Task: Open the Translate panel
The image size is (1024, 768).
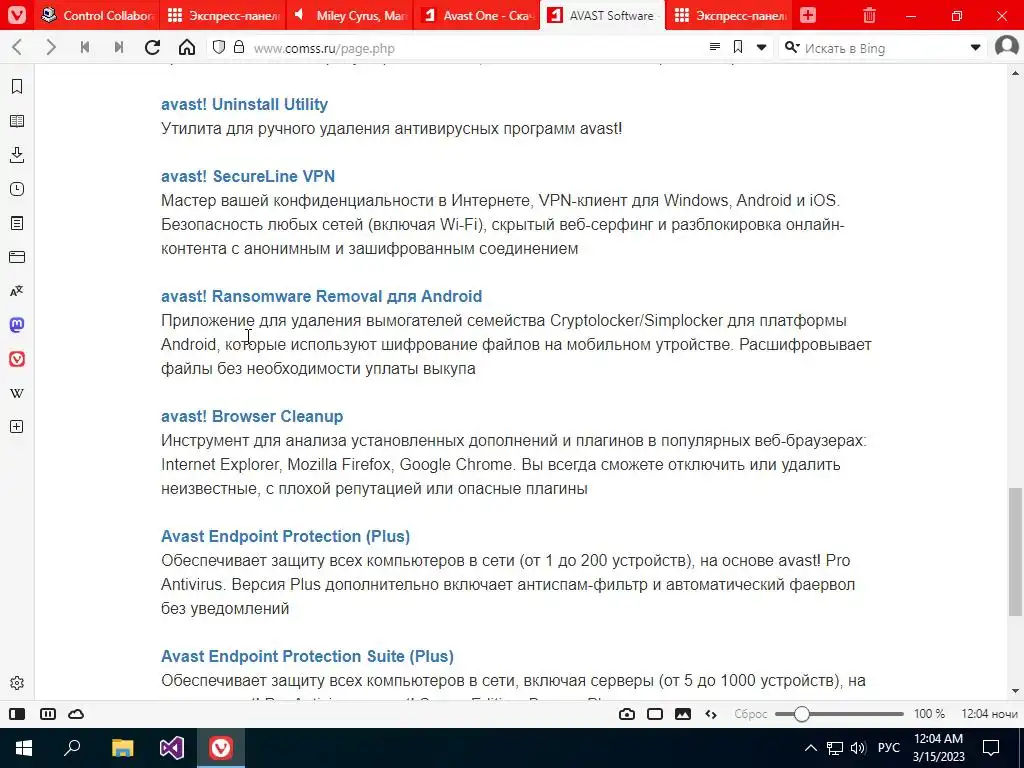Action: pos(17,291)
